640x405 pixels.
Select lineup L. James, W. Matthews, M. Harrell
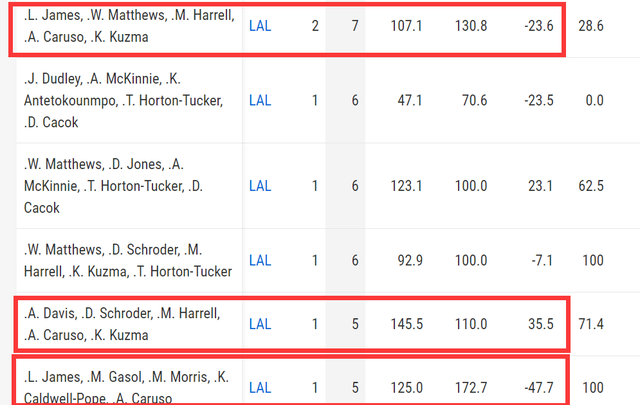pos(129,26)
